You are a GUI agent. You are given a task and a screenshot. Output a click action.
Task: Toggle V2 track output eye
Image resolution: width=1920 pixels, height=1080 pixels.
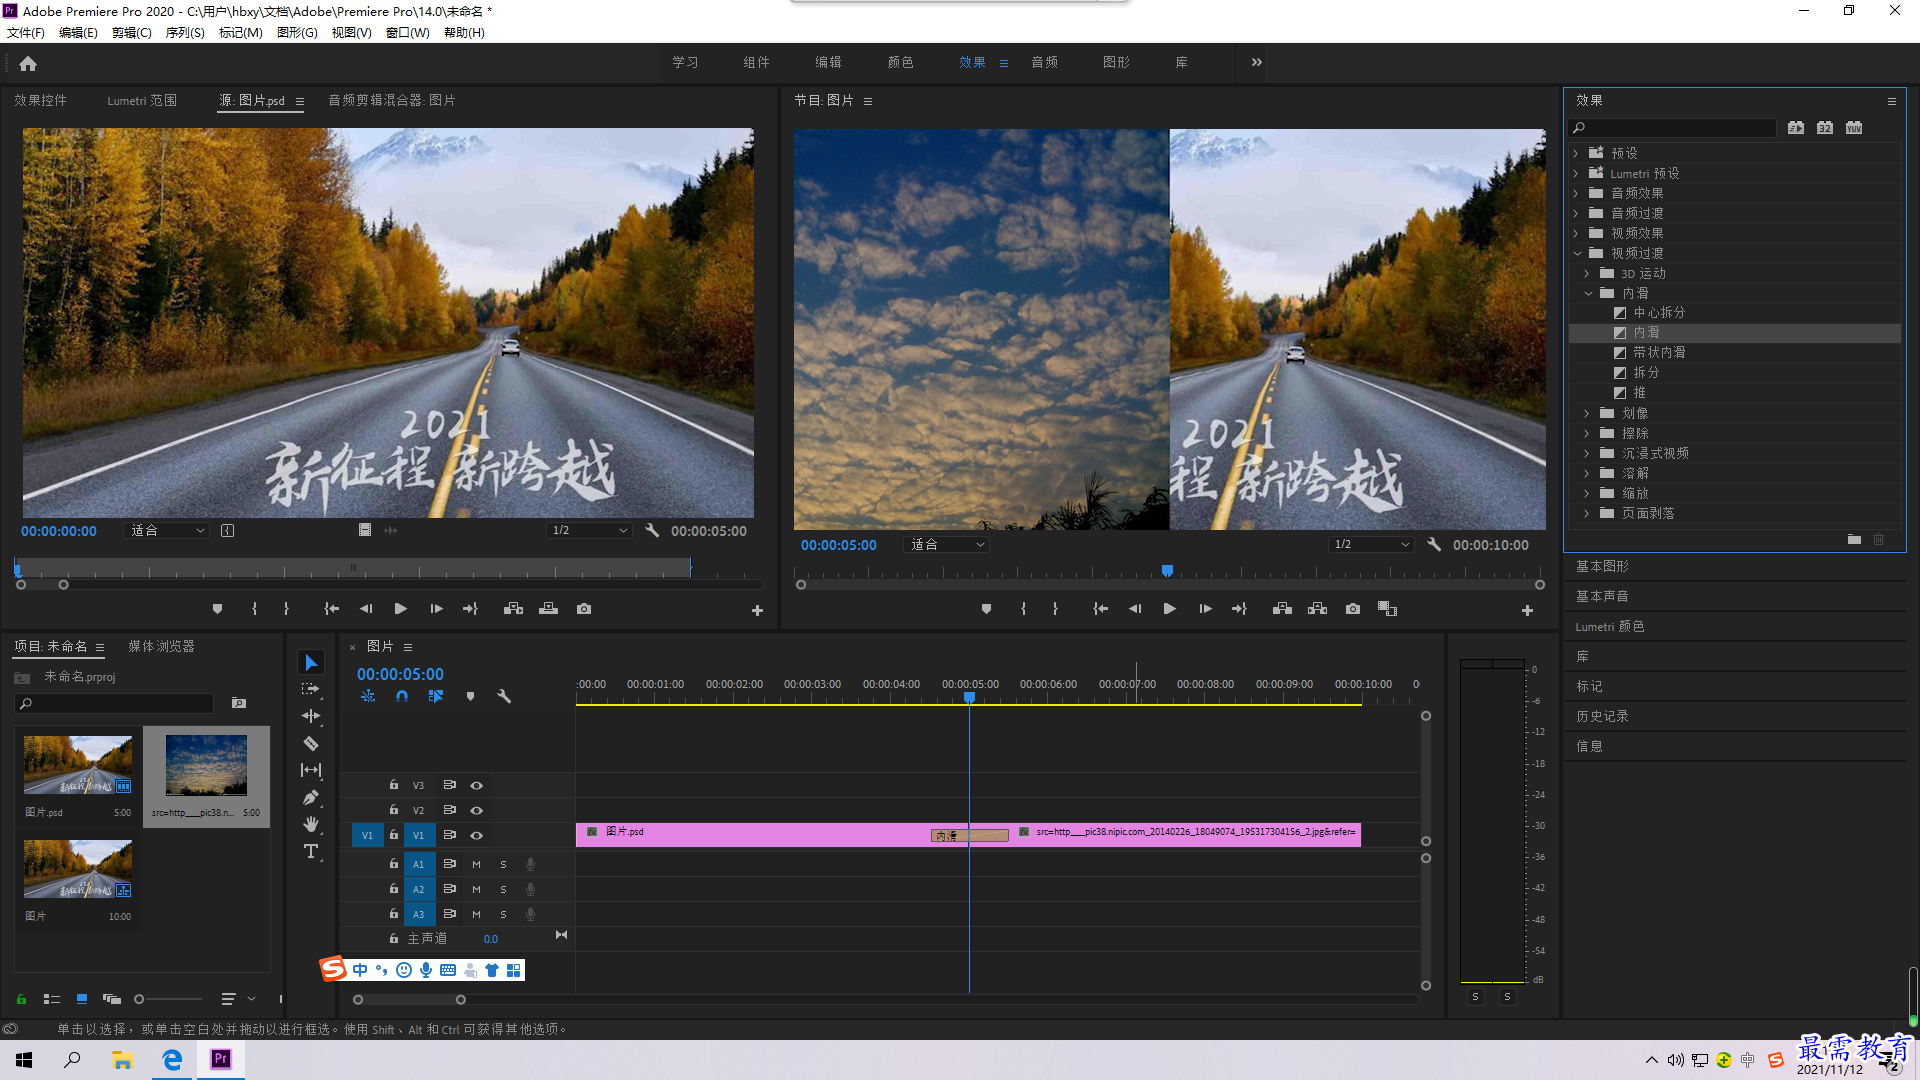(477, 810)
